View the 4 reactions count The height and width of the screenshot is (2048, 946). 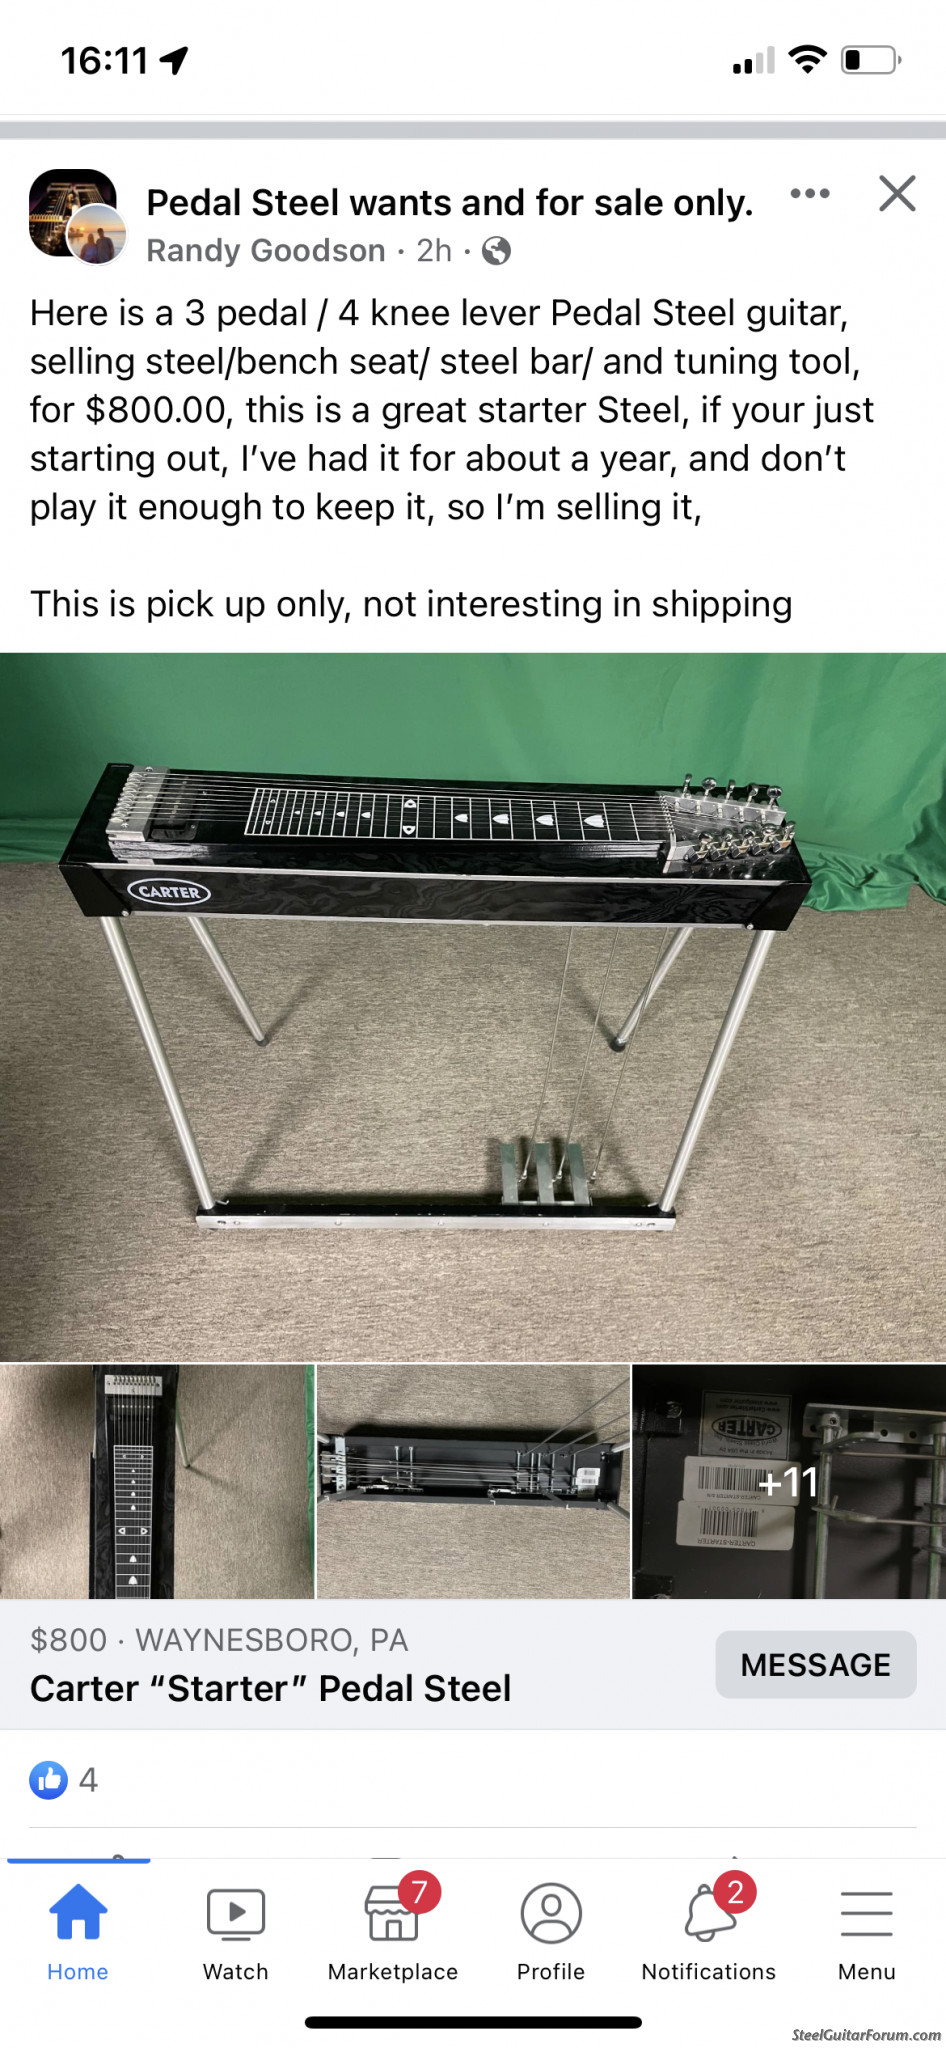click(88, 1779)
